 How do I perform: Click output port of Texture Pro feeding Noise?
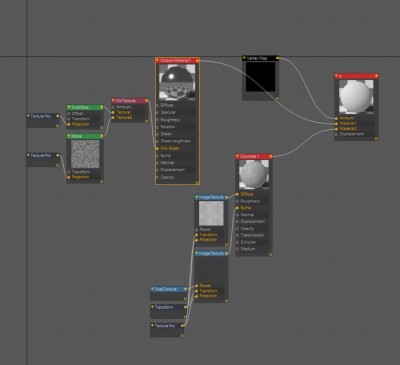tap(58, 155)
